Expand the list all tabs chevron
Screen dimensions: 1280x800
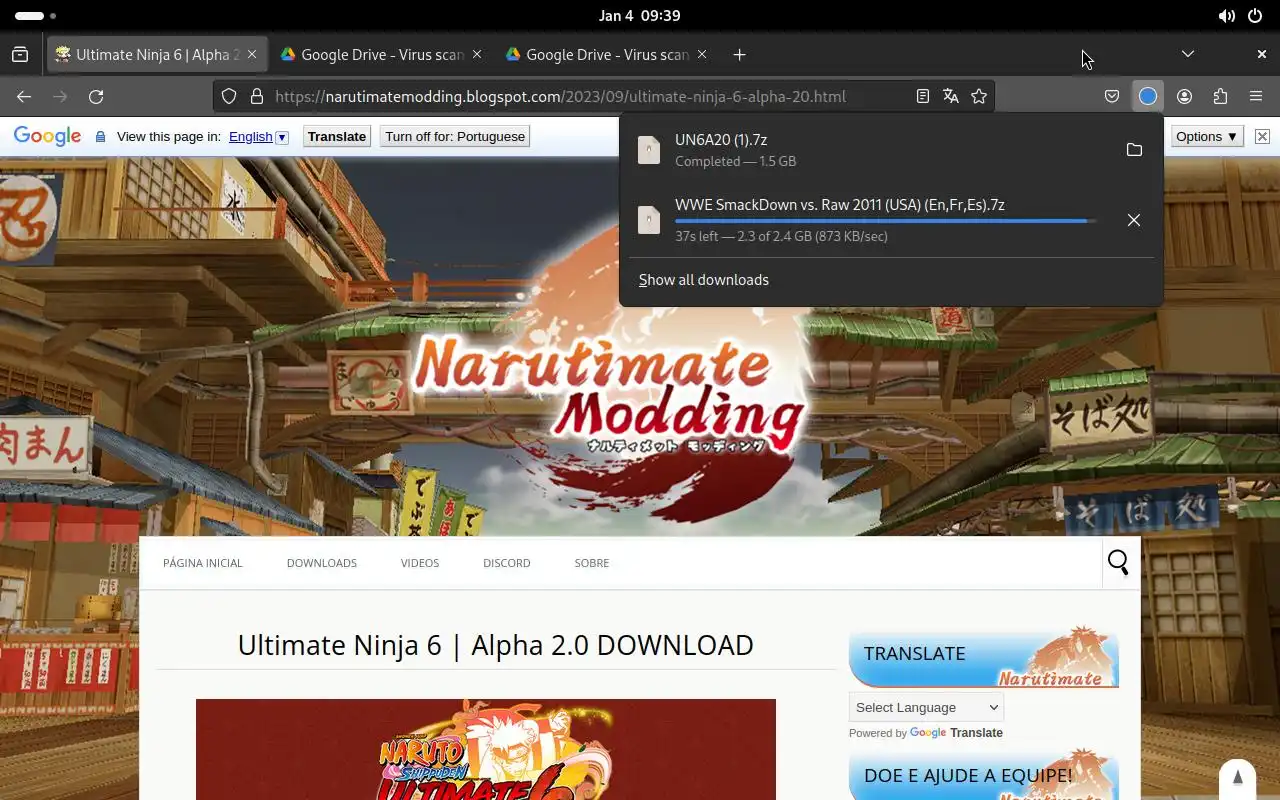tap(1187, 54)
